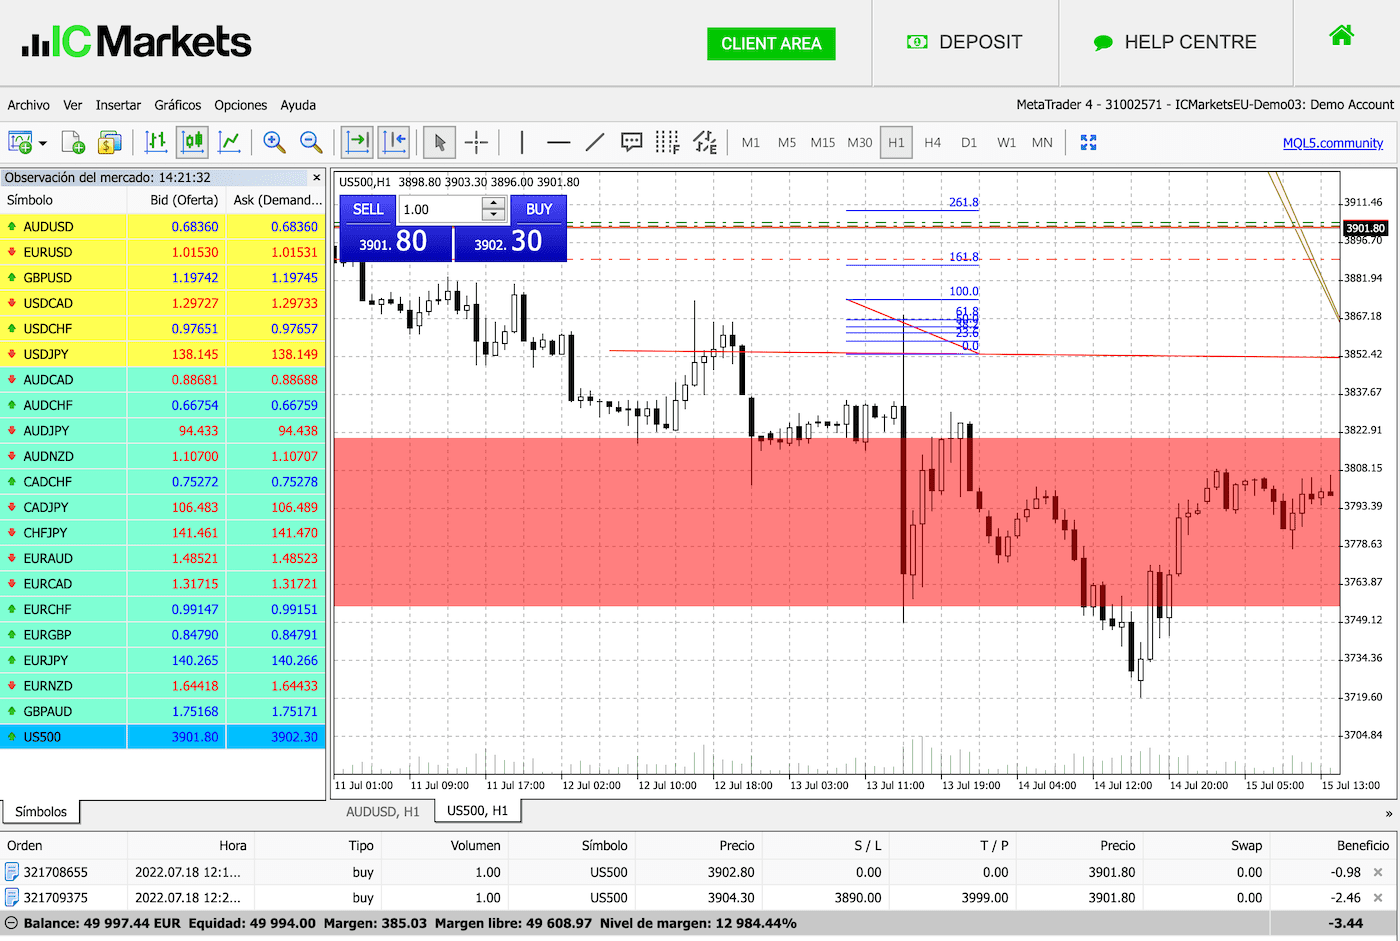Open the Ayuda menu
This screenshot has height=941, width=1400.
[298, 105]
